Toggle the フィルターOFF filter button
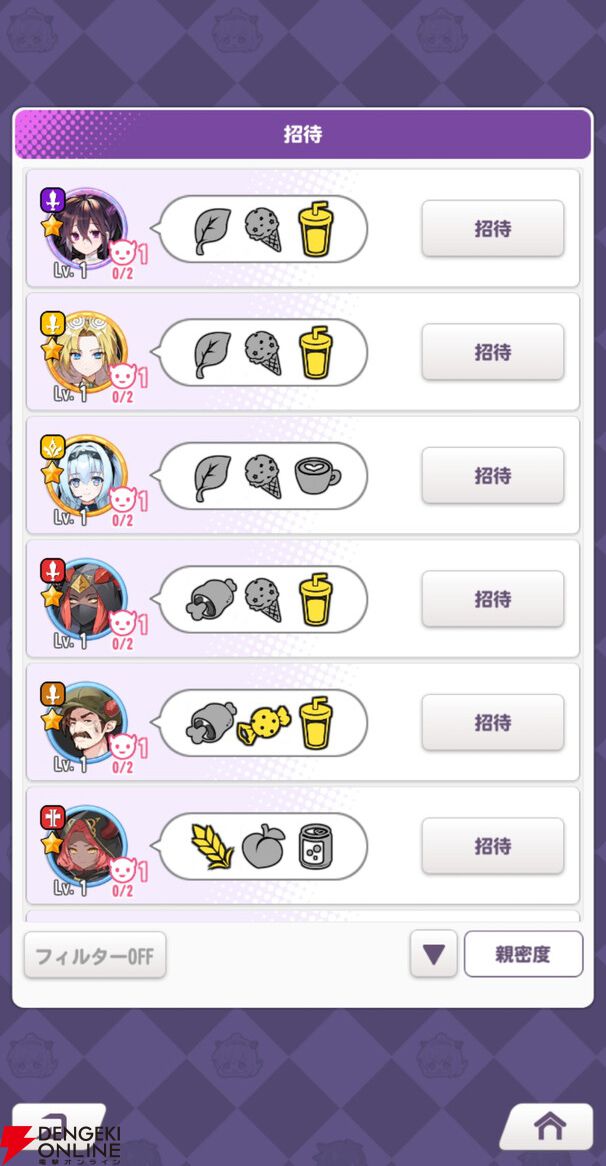The width and height of the screenshot is (606, 1166). [95, 955]
